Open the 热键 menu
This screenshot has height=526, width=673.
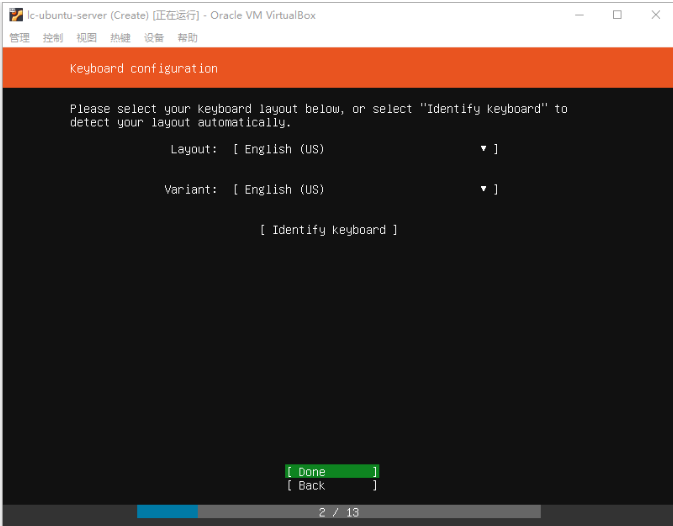(x=121, y=38)
